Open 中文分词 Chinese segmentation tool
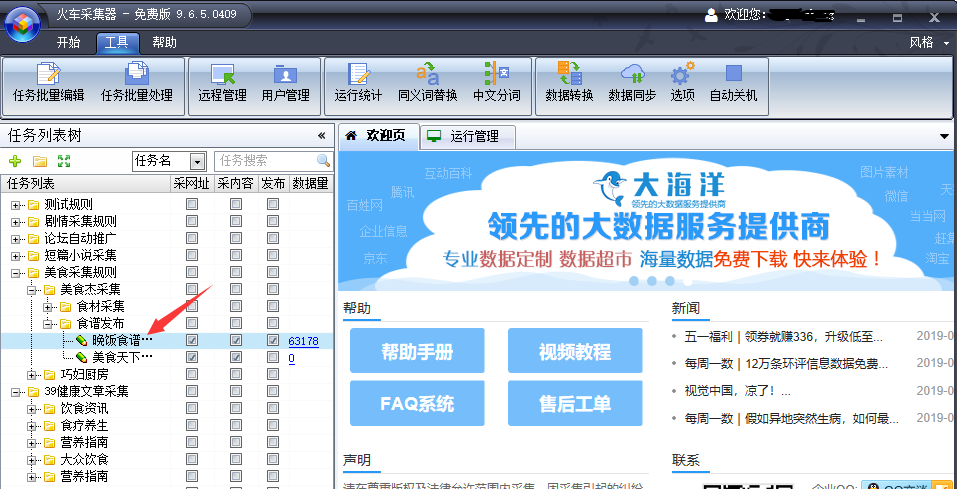The height and width of the screenshot is (489, 957). point(496,82)
